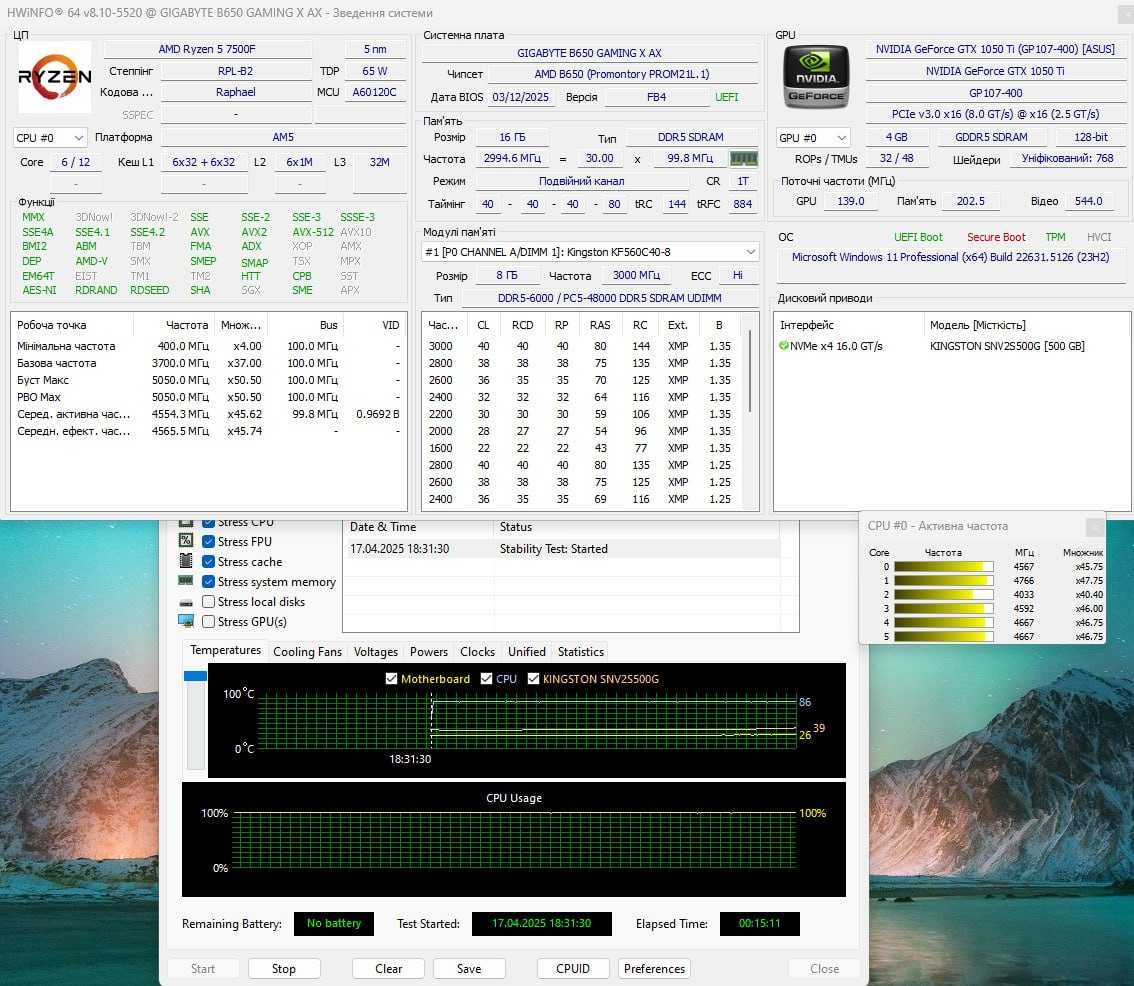Click the Secure Boot label
The height and width of the screenshot is (986, 1134).
click(996, 237)
